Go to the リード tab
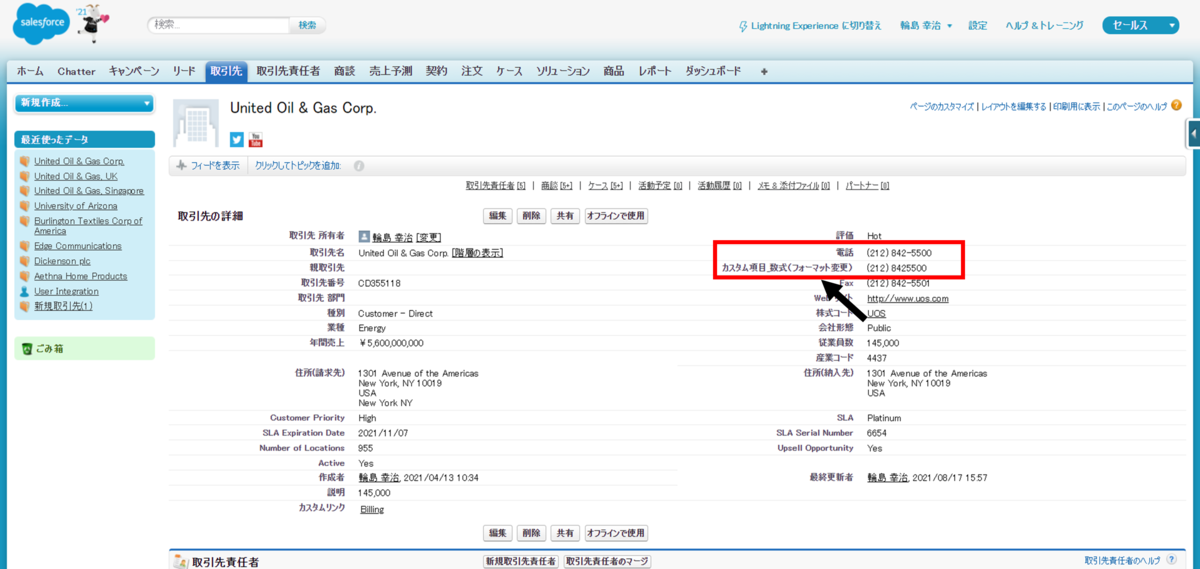This screenshot has height=569, width=1200. pos(184,72)
